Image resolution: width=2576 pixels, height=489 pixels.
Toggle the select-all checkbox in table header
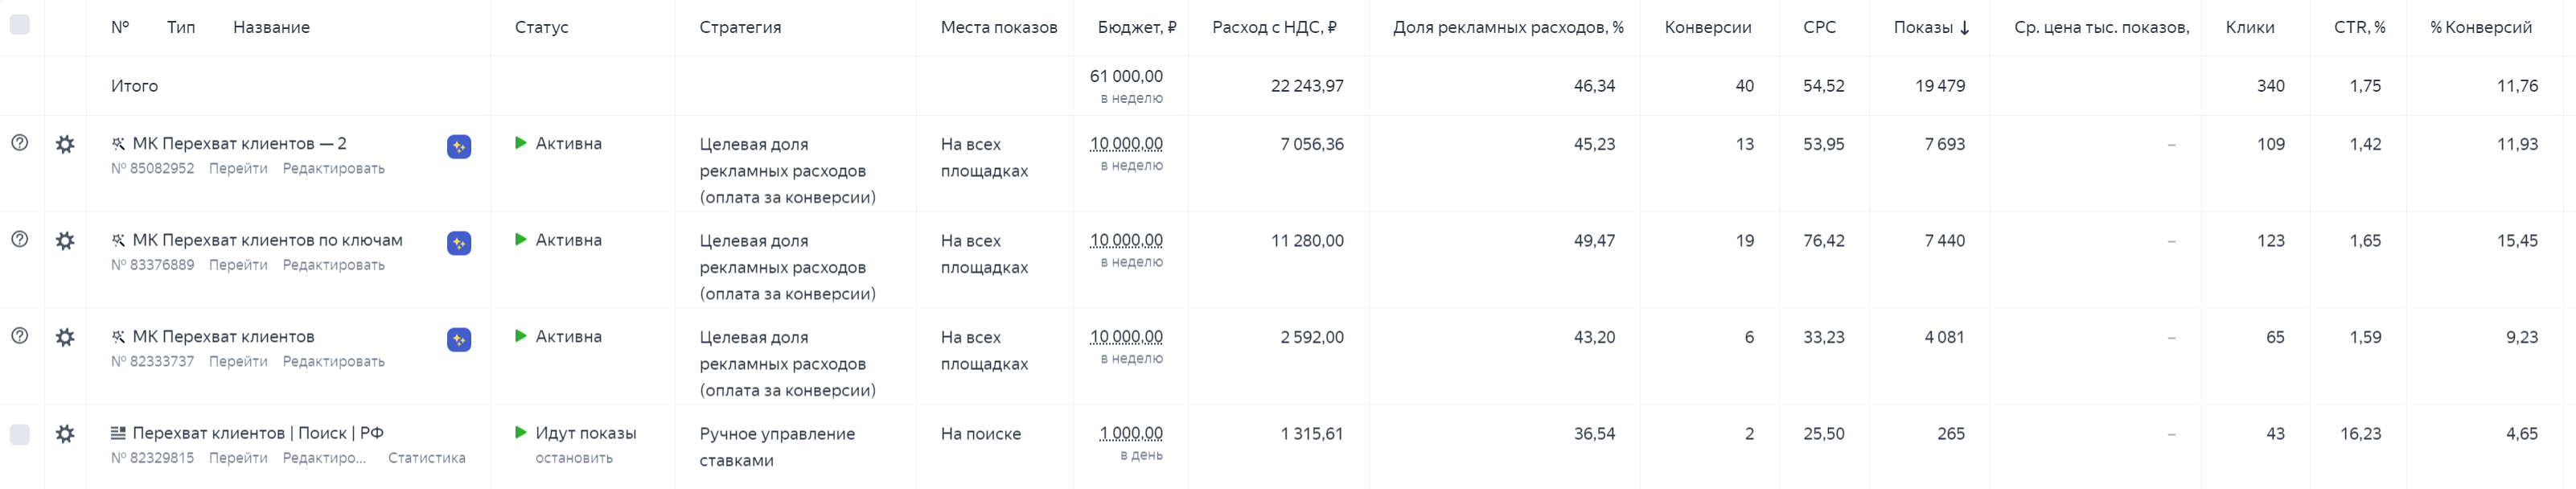tap(19, 24)
